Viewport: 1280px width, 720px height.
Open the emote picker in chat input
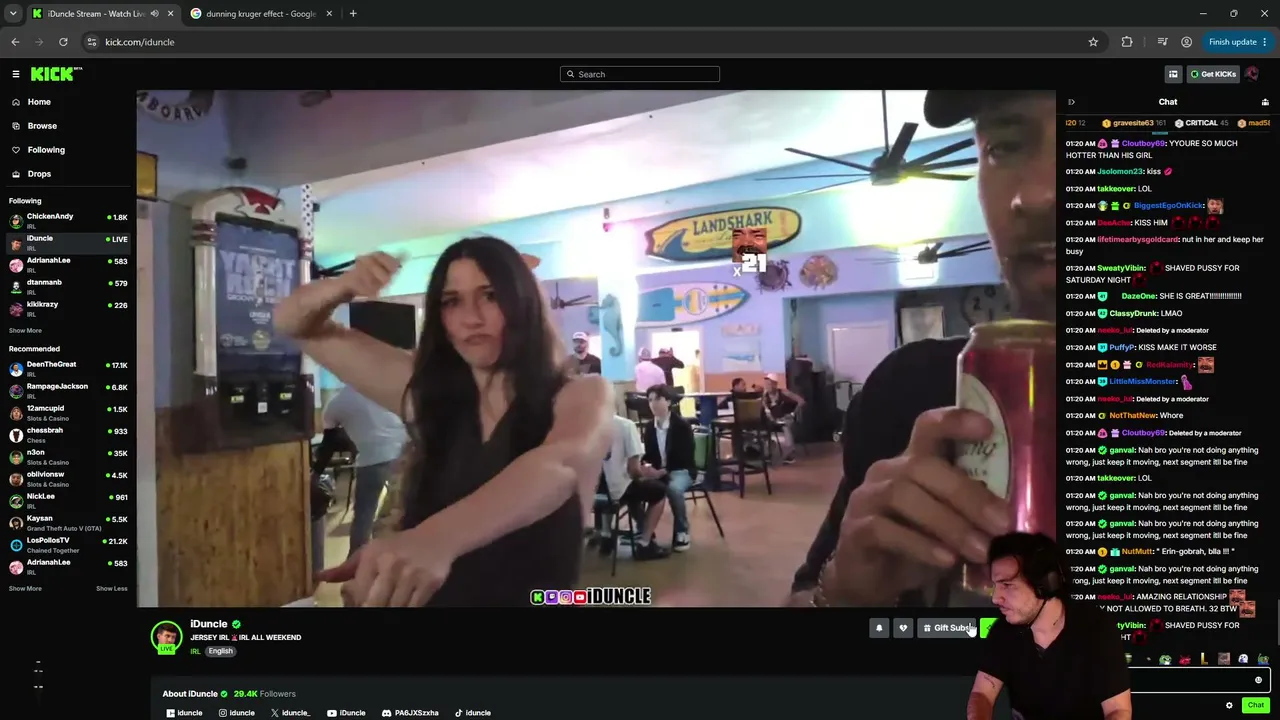[x=1258, y=680]
